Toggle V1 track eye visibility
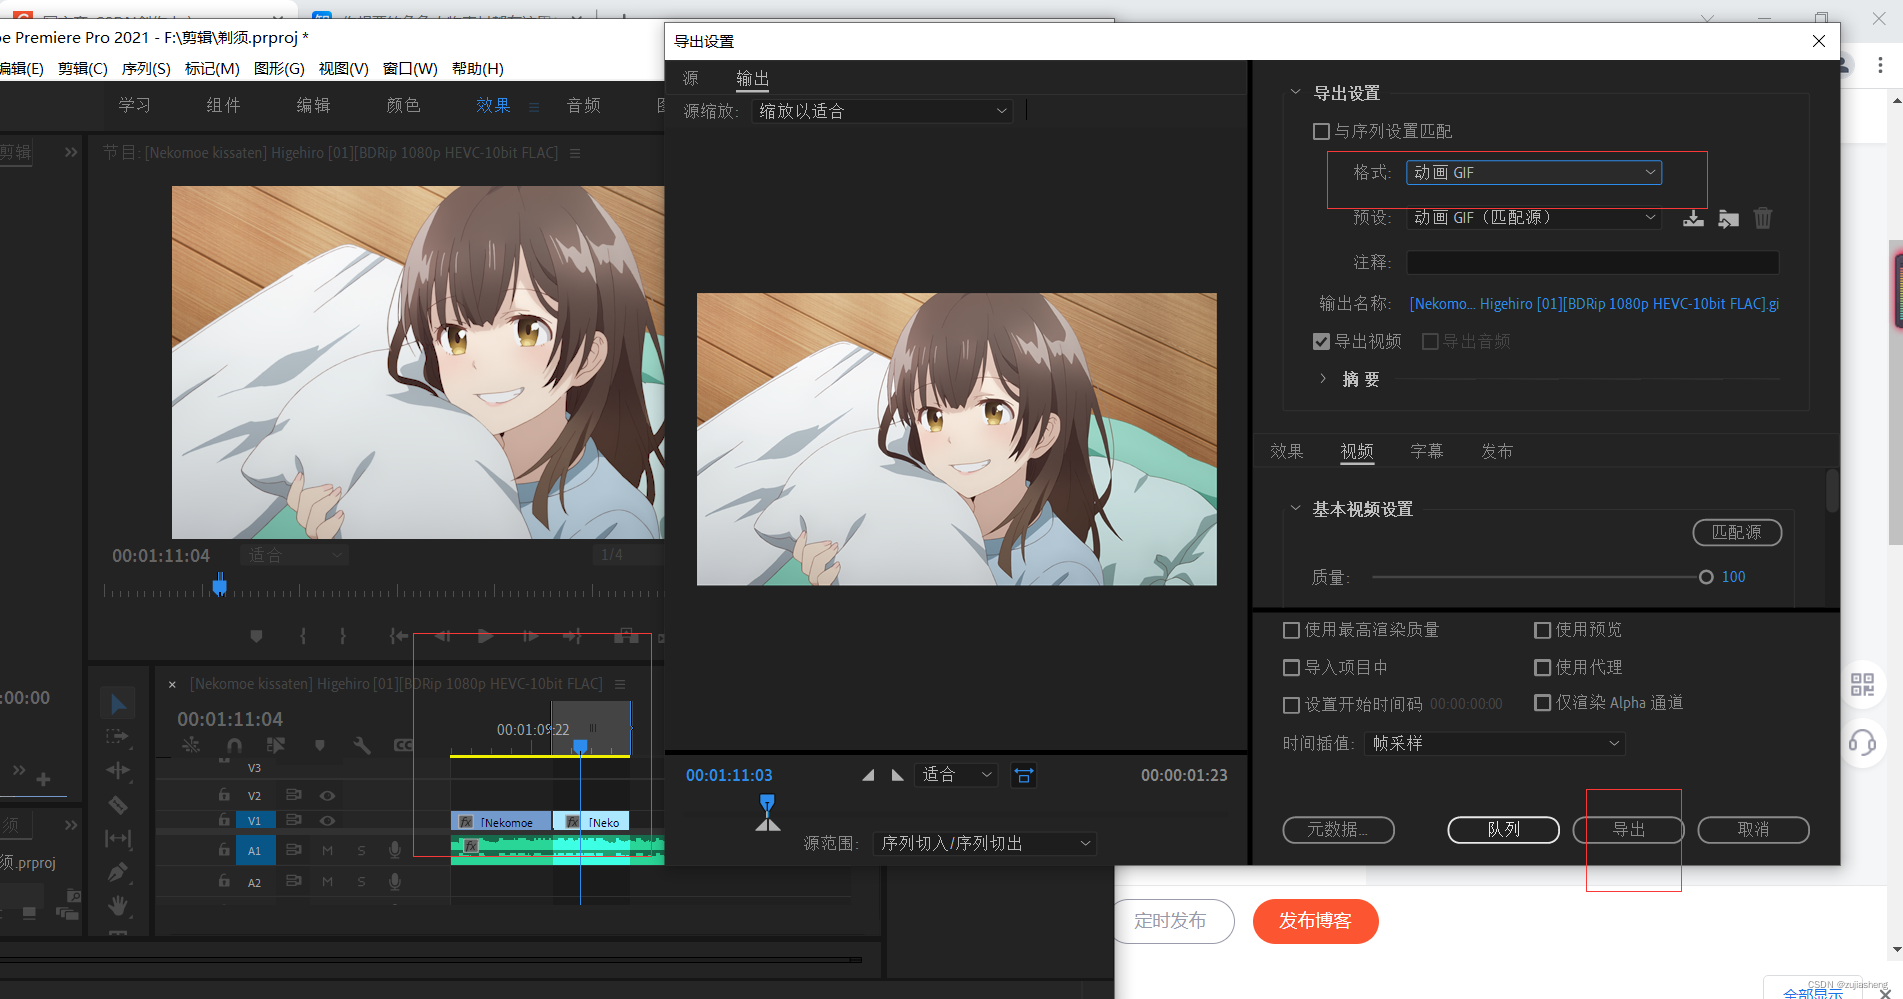The image size is (1903, 999). point(327,820)
